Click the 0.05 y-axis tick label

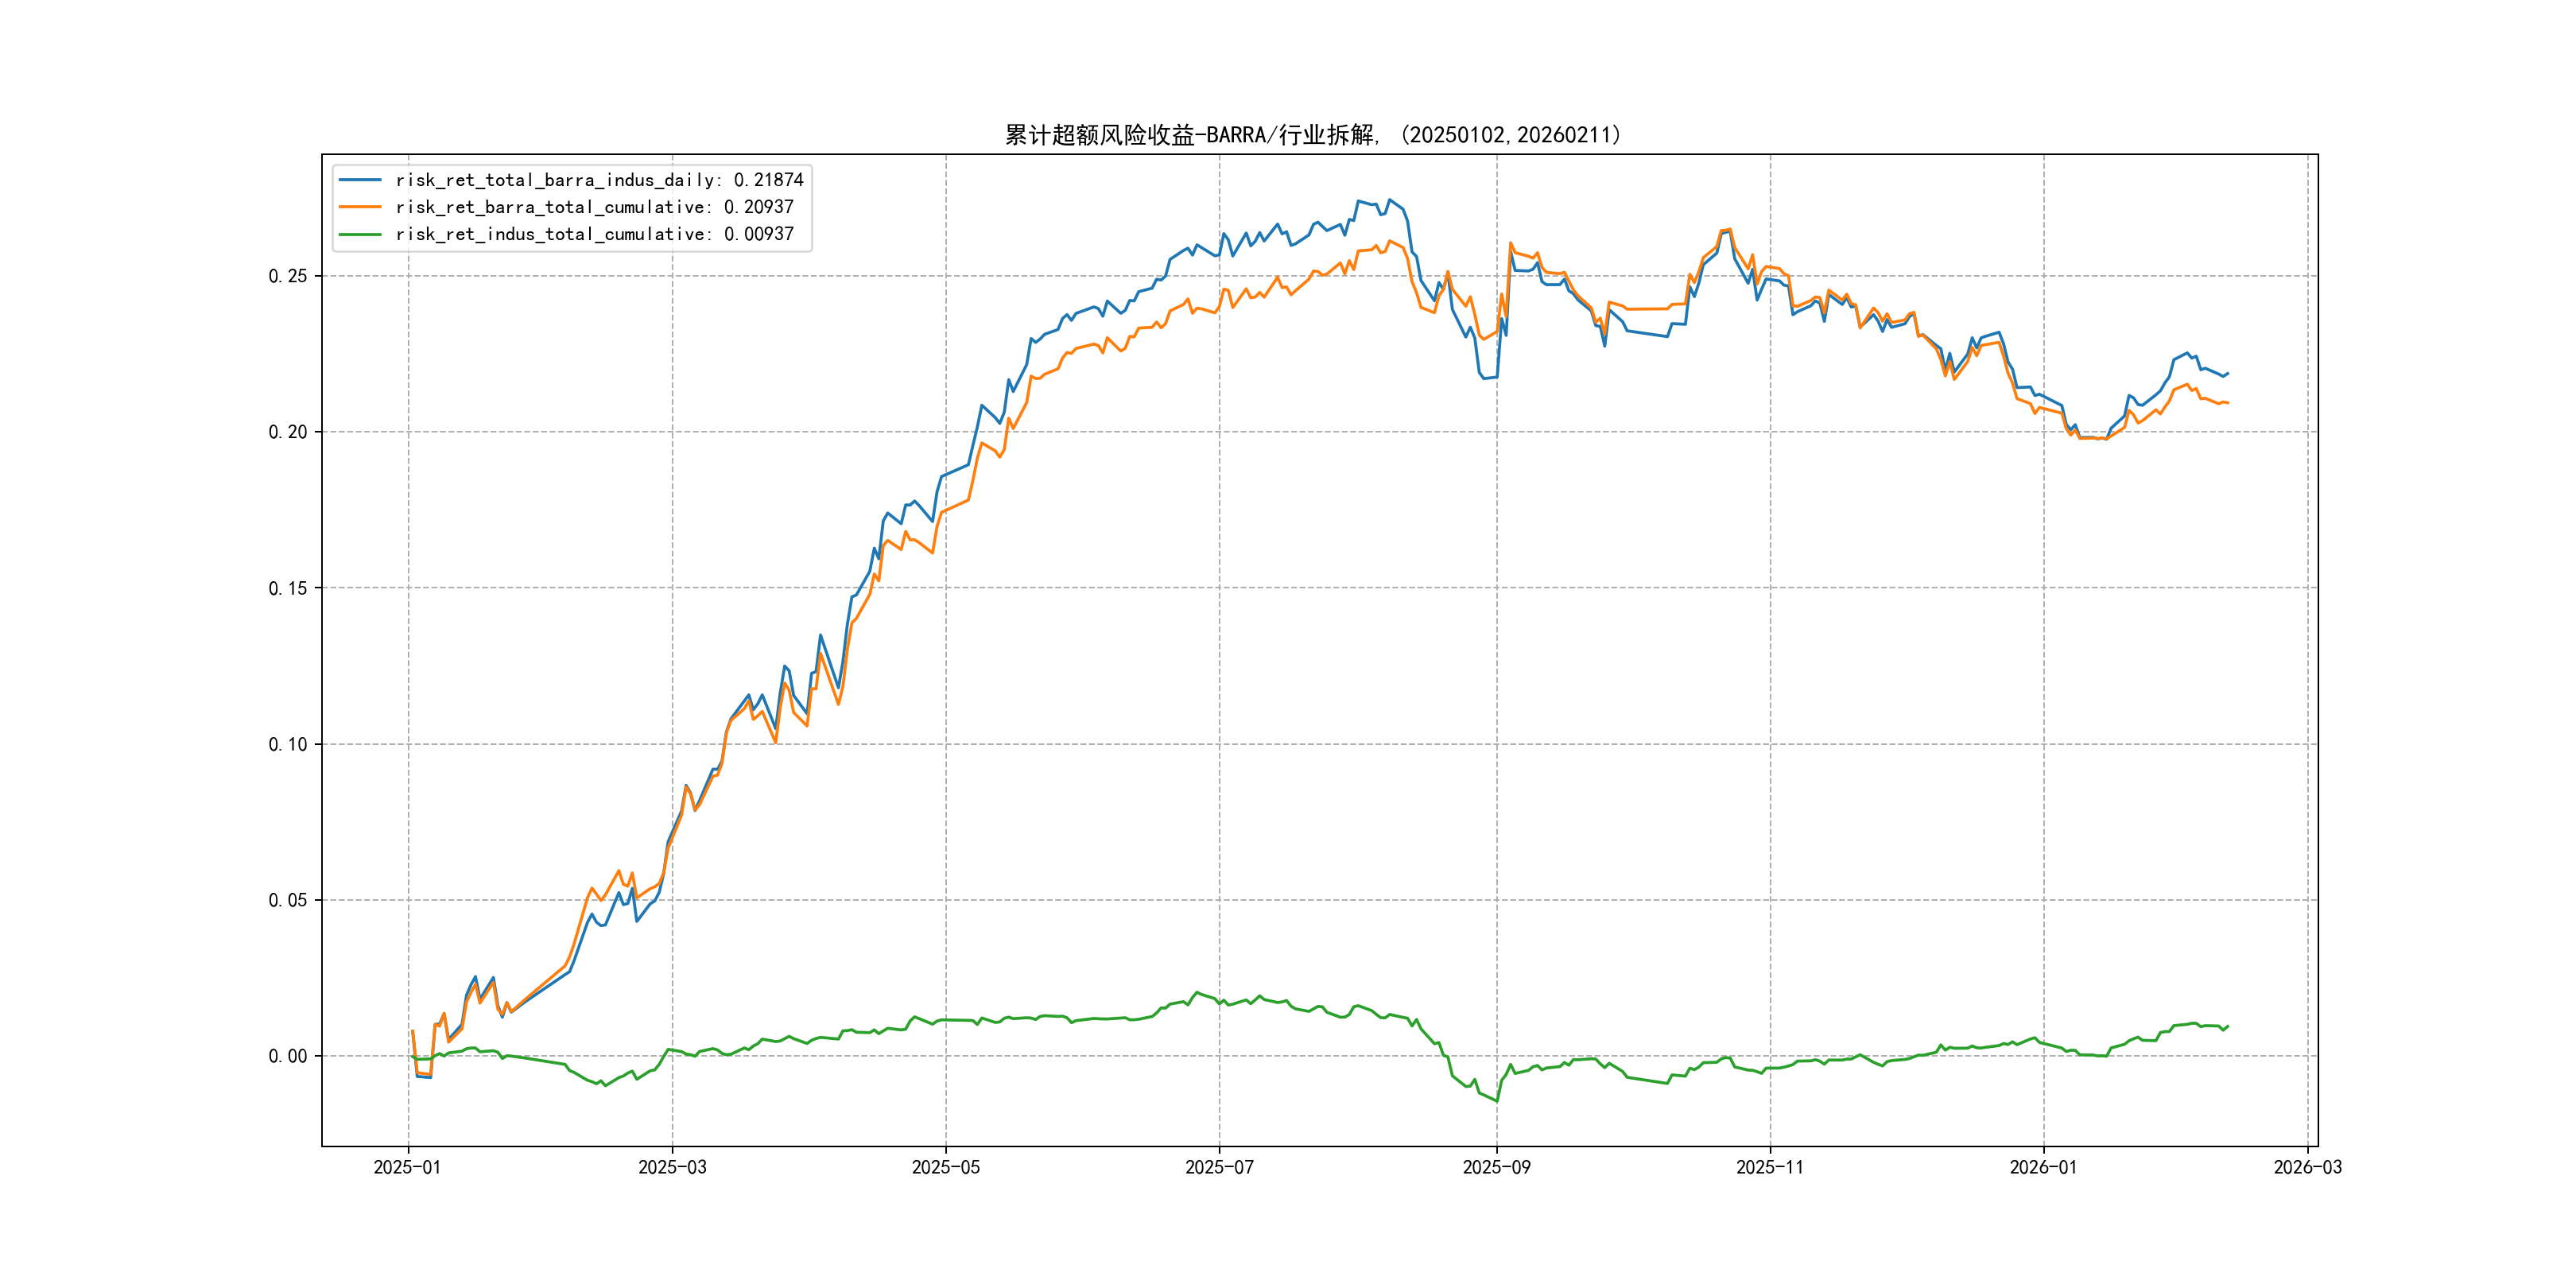[x=287, y=900]
